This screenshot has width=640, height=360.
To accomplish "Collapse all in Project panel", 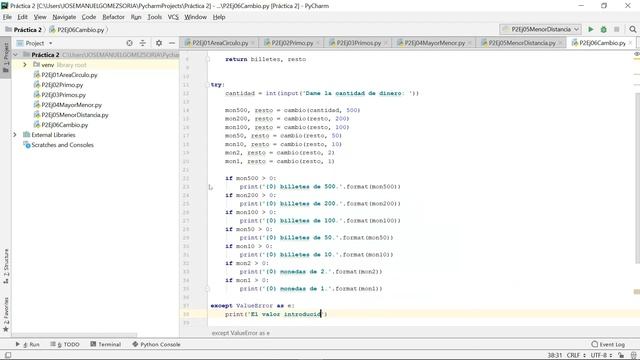I will pos(142,43).
